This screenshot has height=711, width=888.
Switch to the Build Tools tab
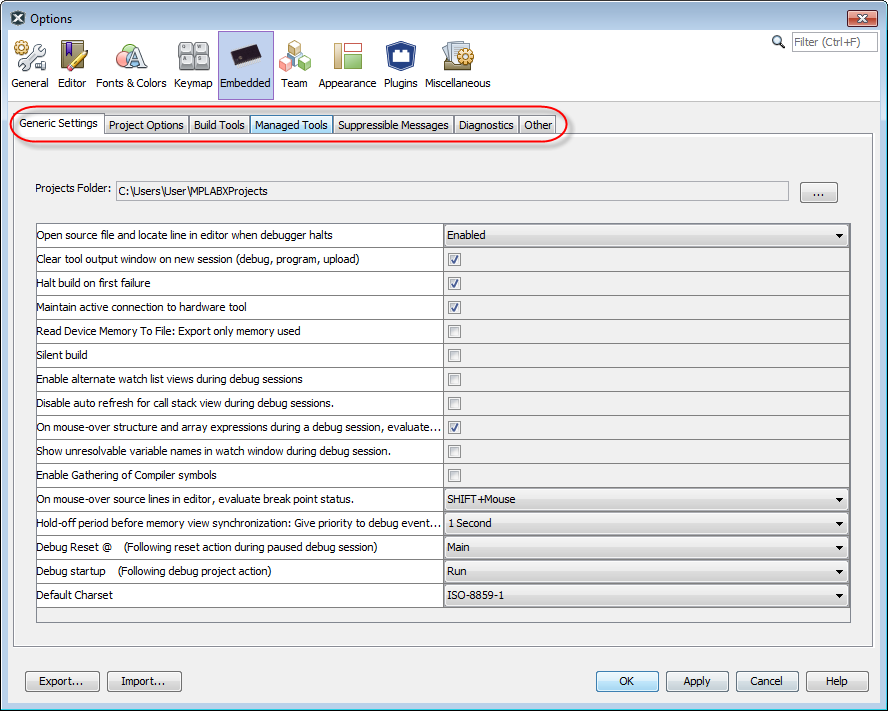pyautogui.click(x=219, y=125)
